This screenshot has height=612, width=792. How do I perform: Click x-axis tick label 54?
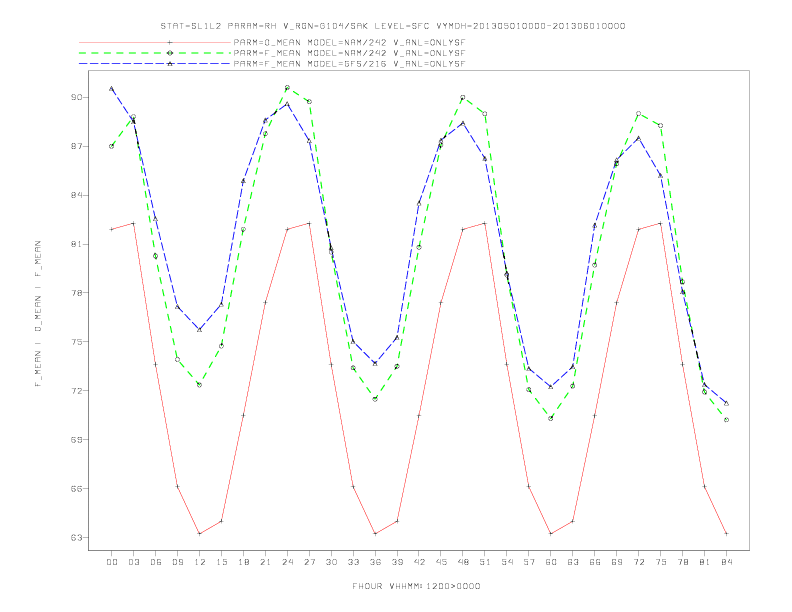click(x=507, y=562)
